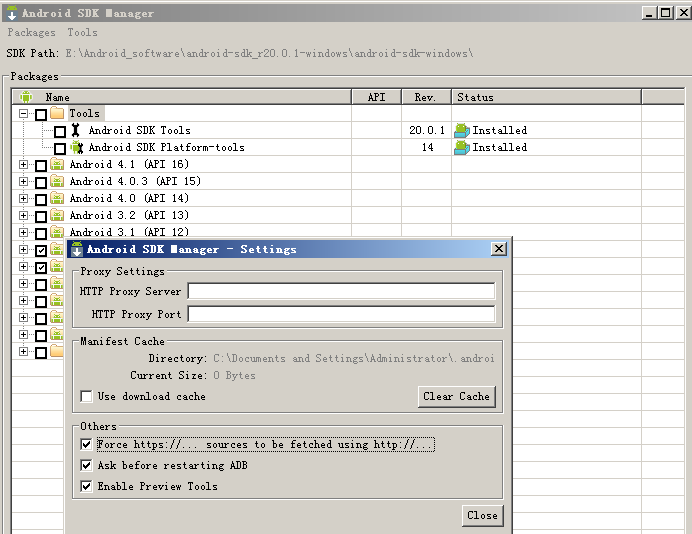Image resolution: width=692 pixels, height=534 pixels.
Task: Click the HTTP Proxy Server input field
Action: tap(341, 291)
